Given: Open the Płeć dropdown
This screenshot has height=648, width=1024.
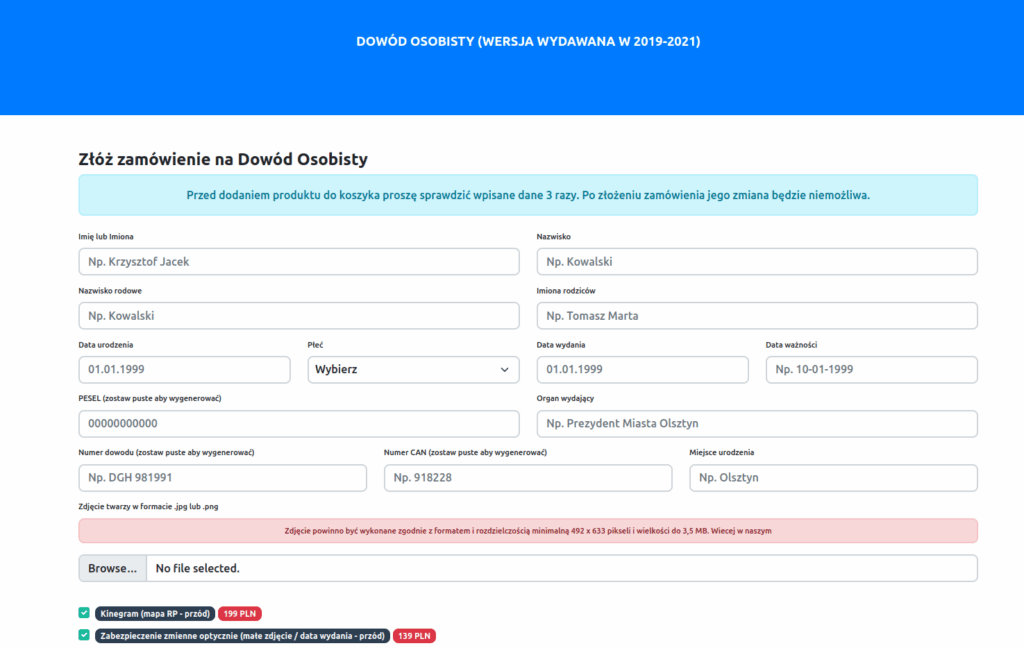Looking at the screenshot, I should pos(413,370).
